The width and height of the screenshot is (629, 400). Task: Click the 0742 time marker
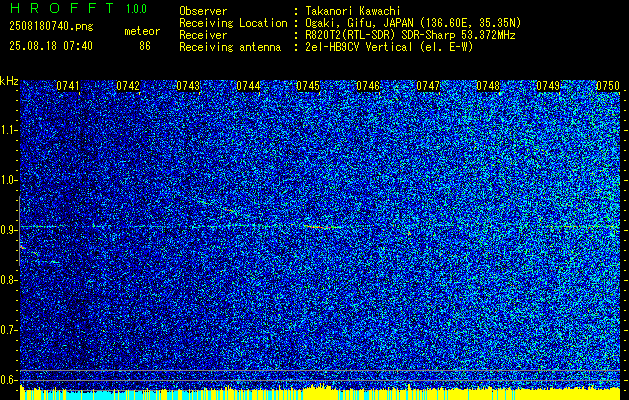(x=128, y=86)
